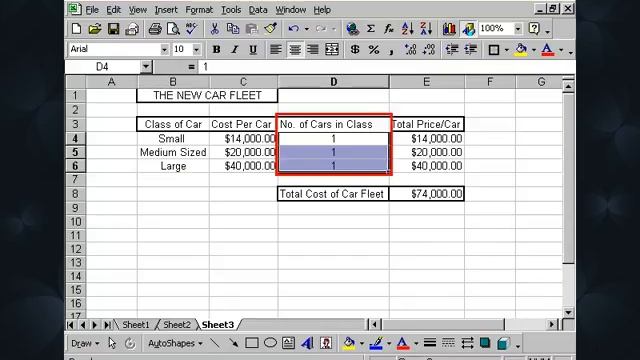Insert WordArt from Drawing toolbar
Screen dimensions: 640x360
[x=307, y=343]
